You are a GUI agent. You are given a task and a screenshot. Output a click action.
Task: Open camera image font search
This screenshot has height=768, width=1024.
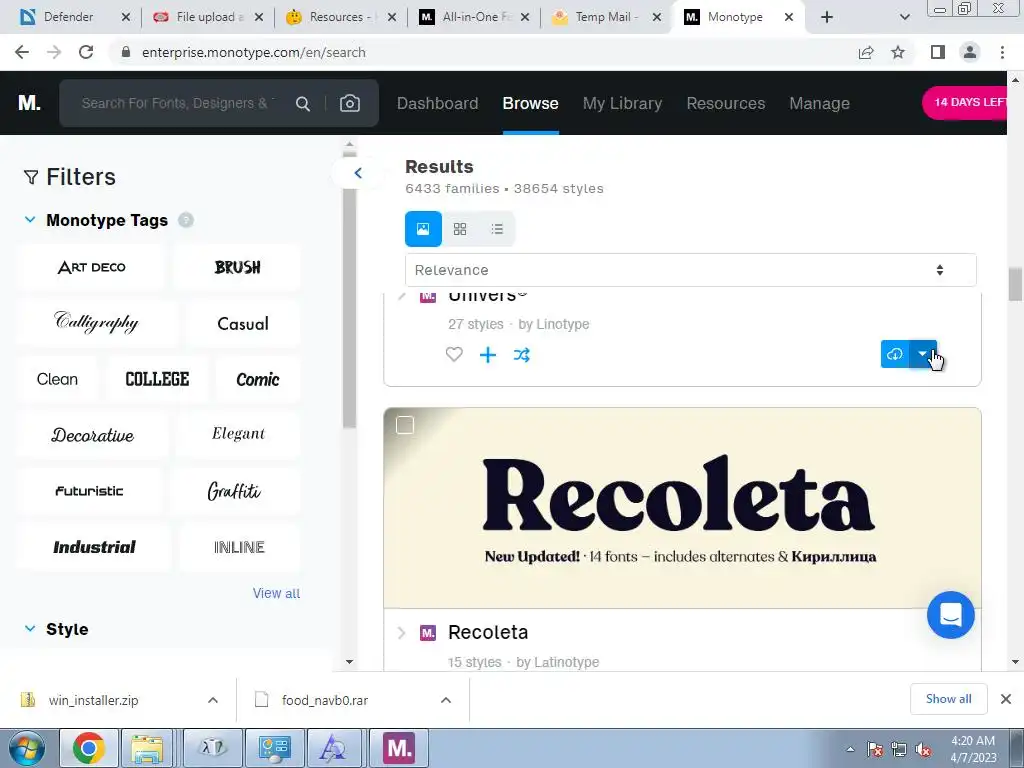tap(349, 103)
